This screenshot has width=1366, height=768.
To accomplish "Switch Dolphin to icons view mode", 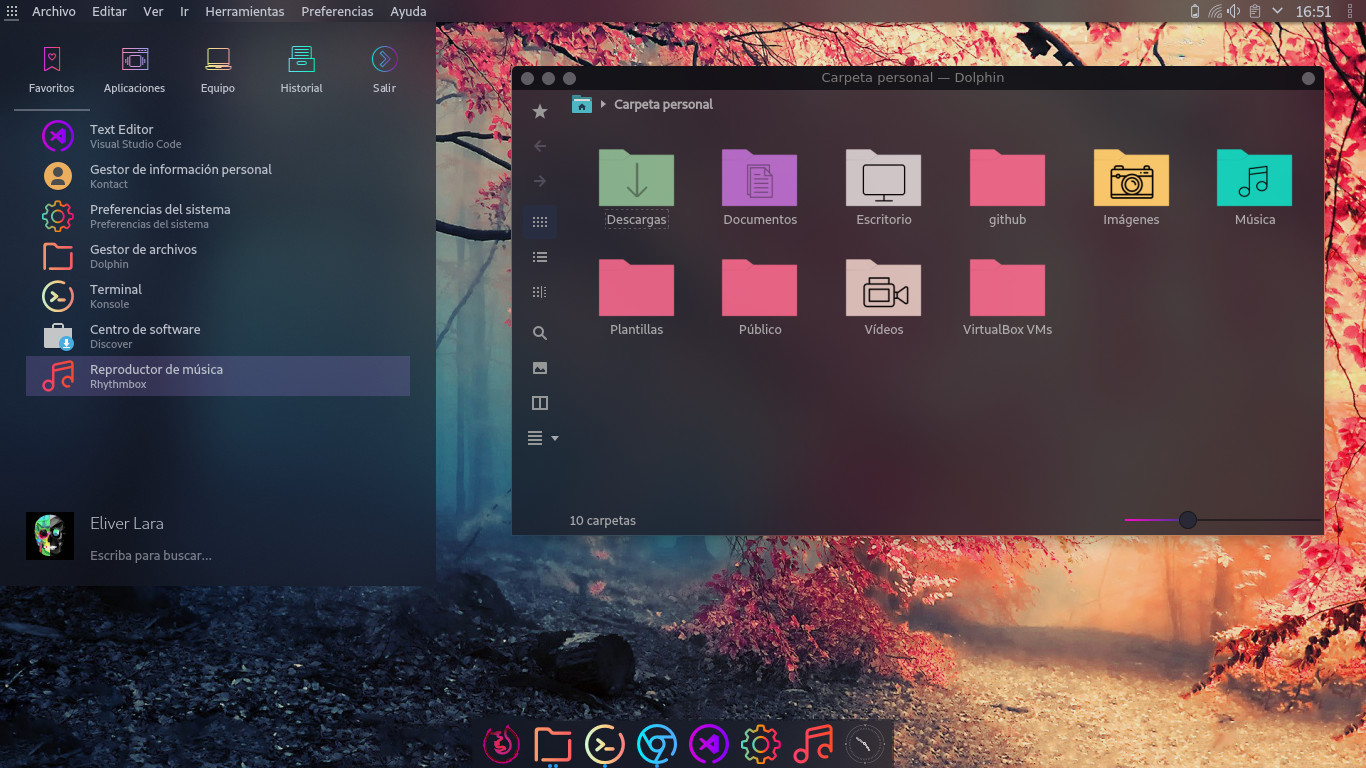I will [x=540, y=222].
